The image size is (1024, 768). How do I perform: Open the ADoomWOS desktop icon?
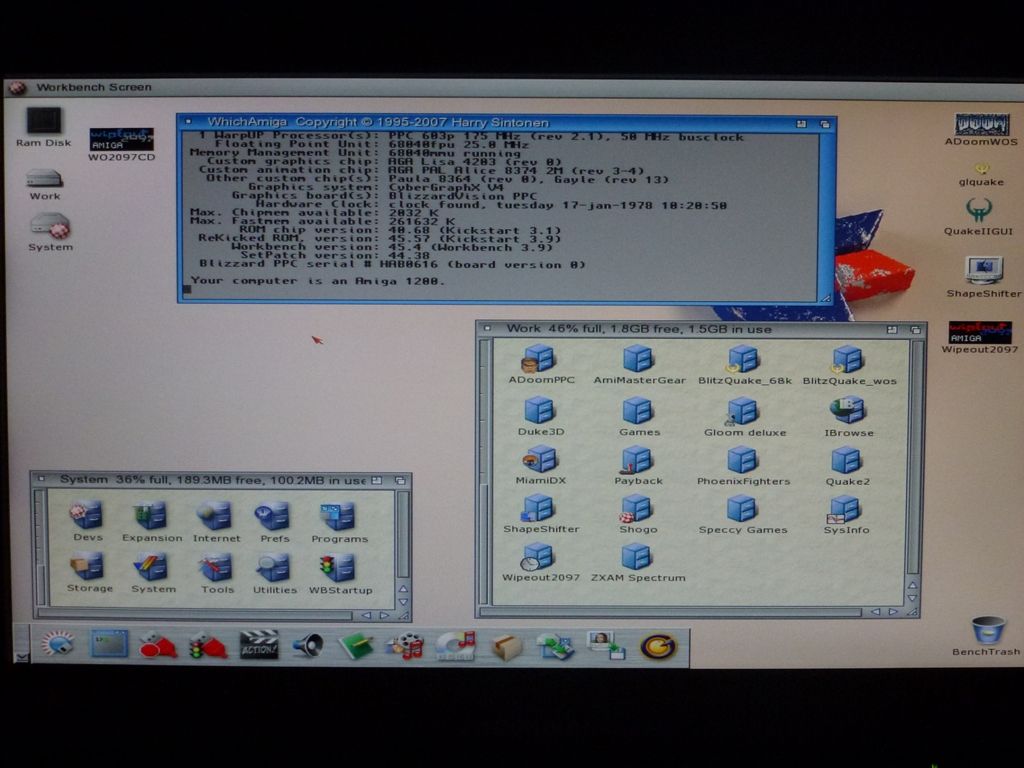(981, 125)
